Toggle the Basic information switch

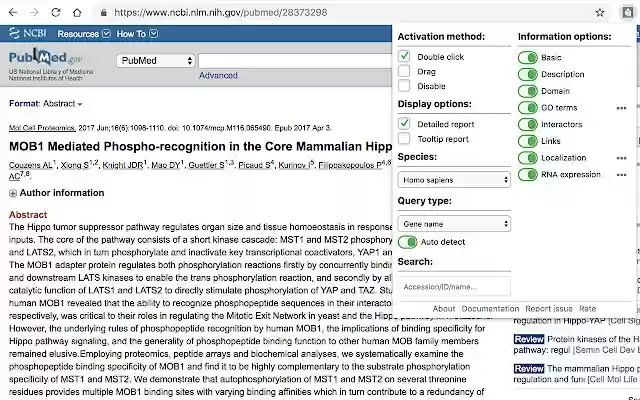[528, 58]
